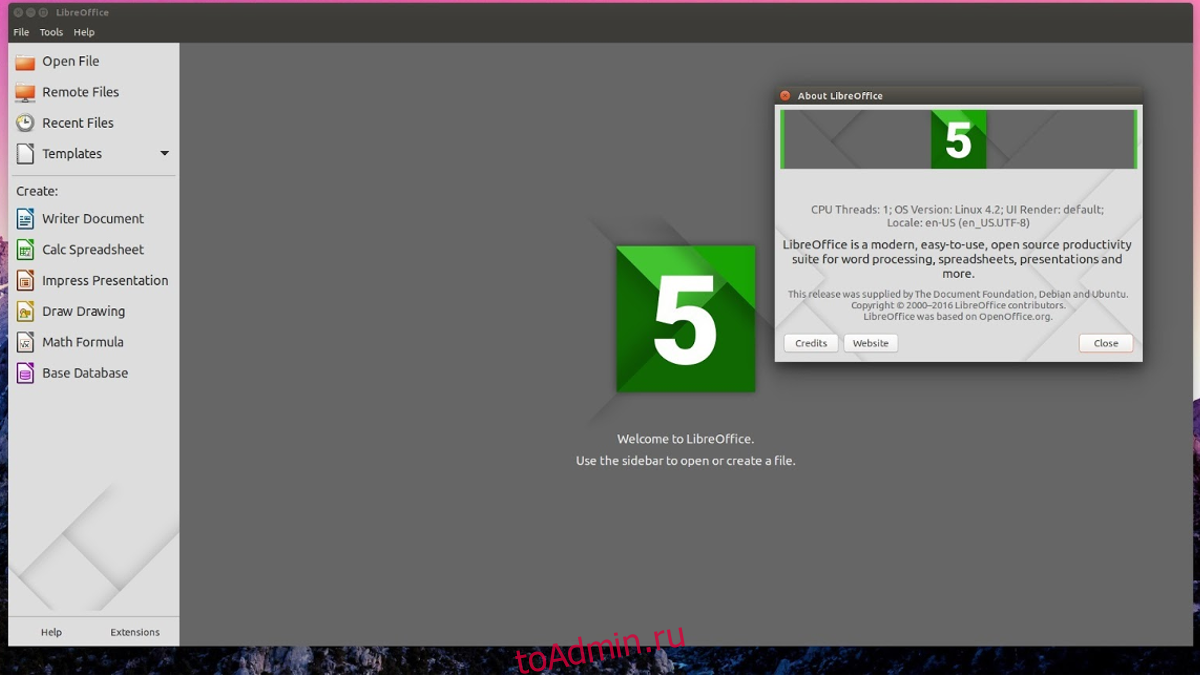Click the Close button in About dialog
This screenshot has width=1200, height=675.
[x=1106, y=343]
